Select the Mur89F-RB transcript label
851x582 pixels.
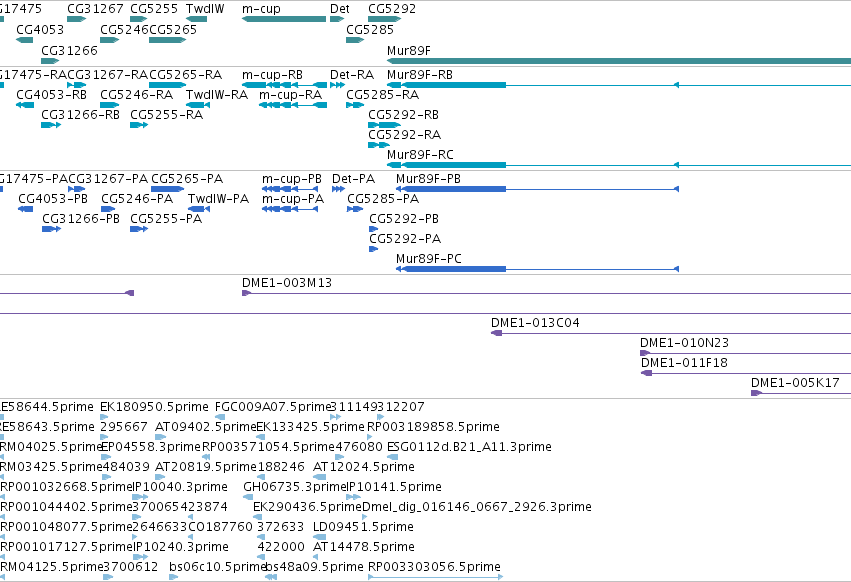tap(420, 74)
